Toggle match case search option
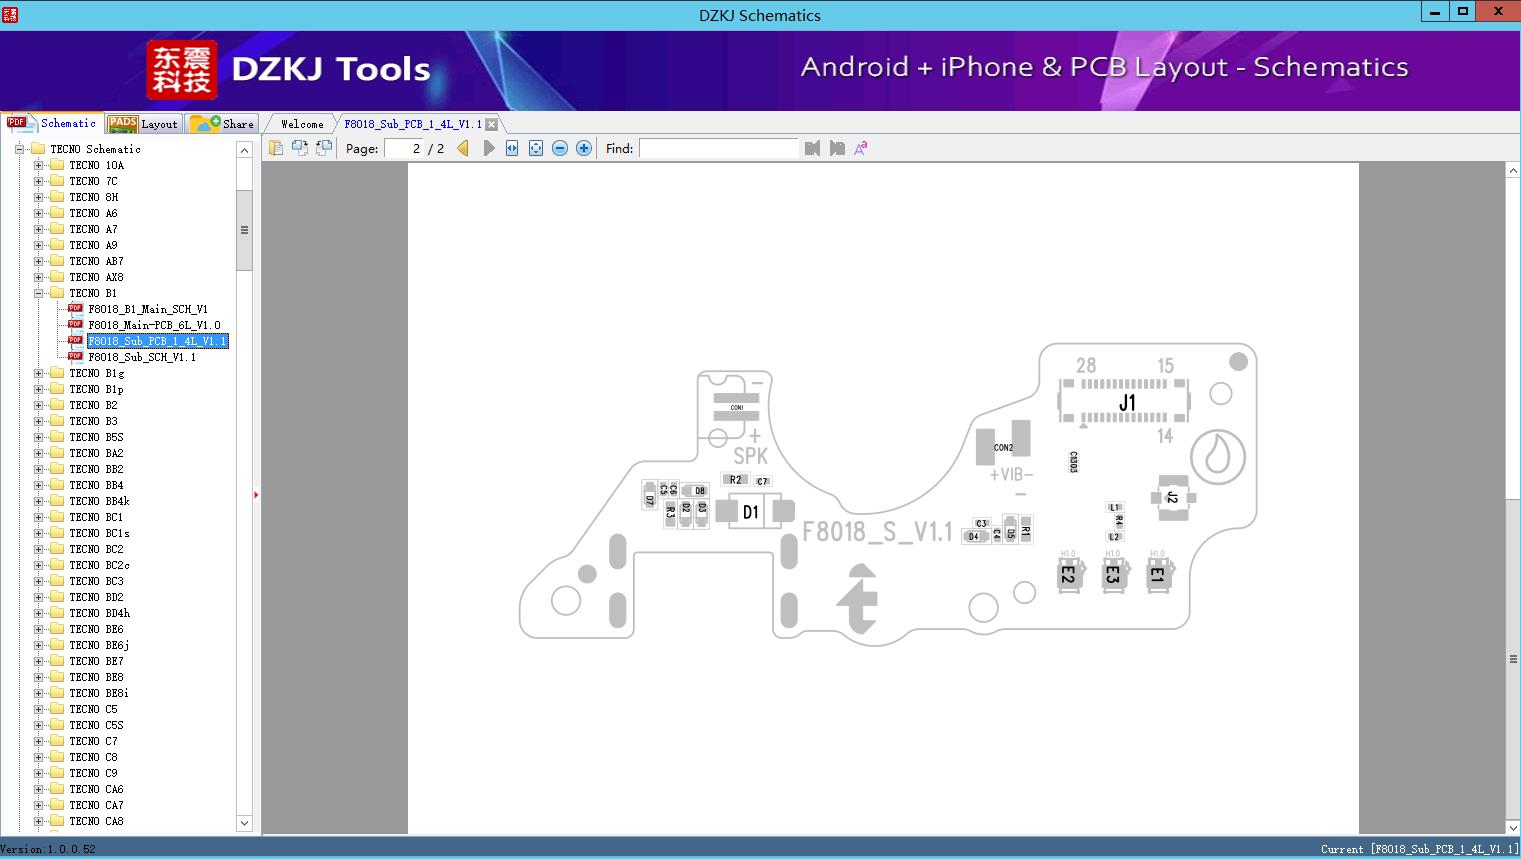 [860, 148]
